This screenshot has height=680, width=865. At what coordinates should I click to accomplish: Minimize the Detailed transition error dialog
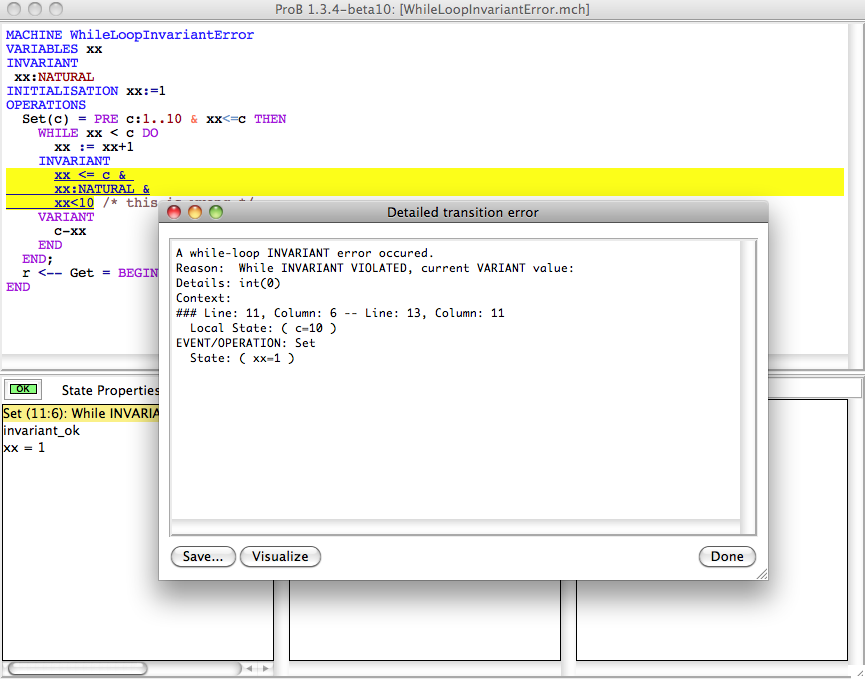(195, 212)
